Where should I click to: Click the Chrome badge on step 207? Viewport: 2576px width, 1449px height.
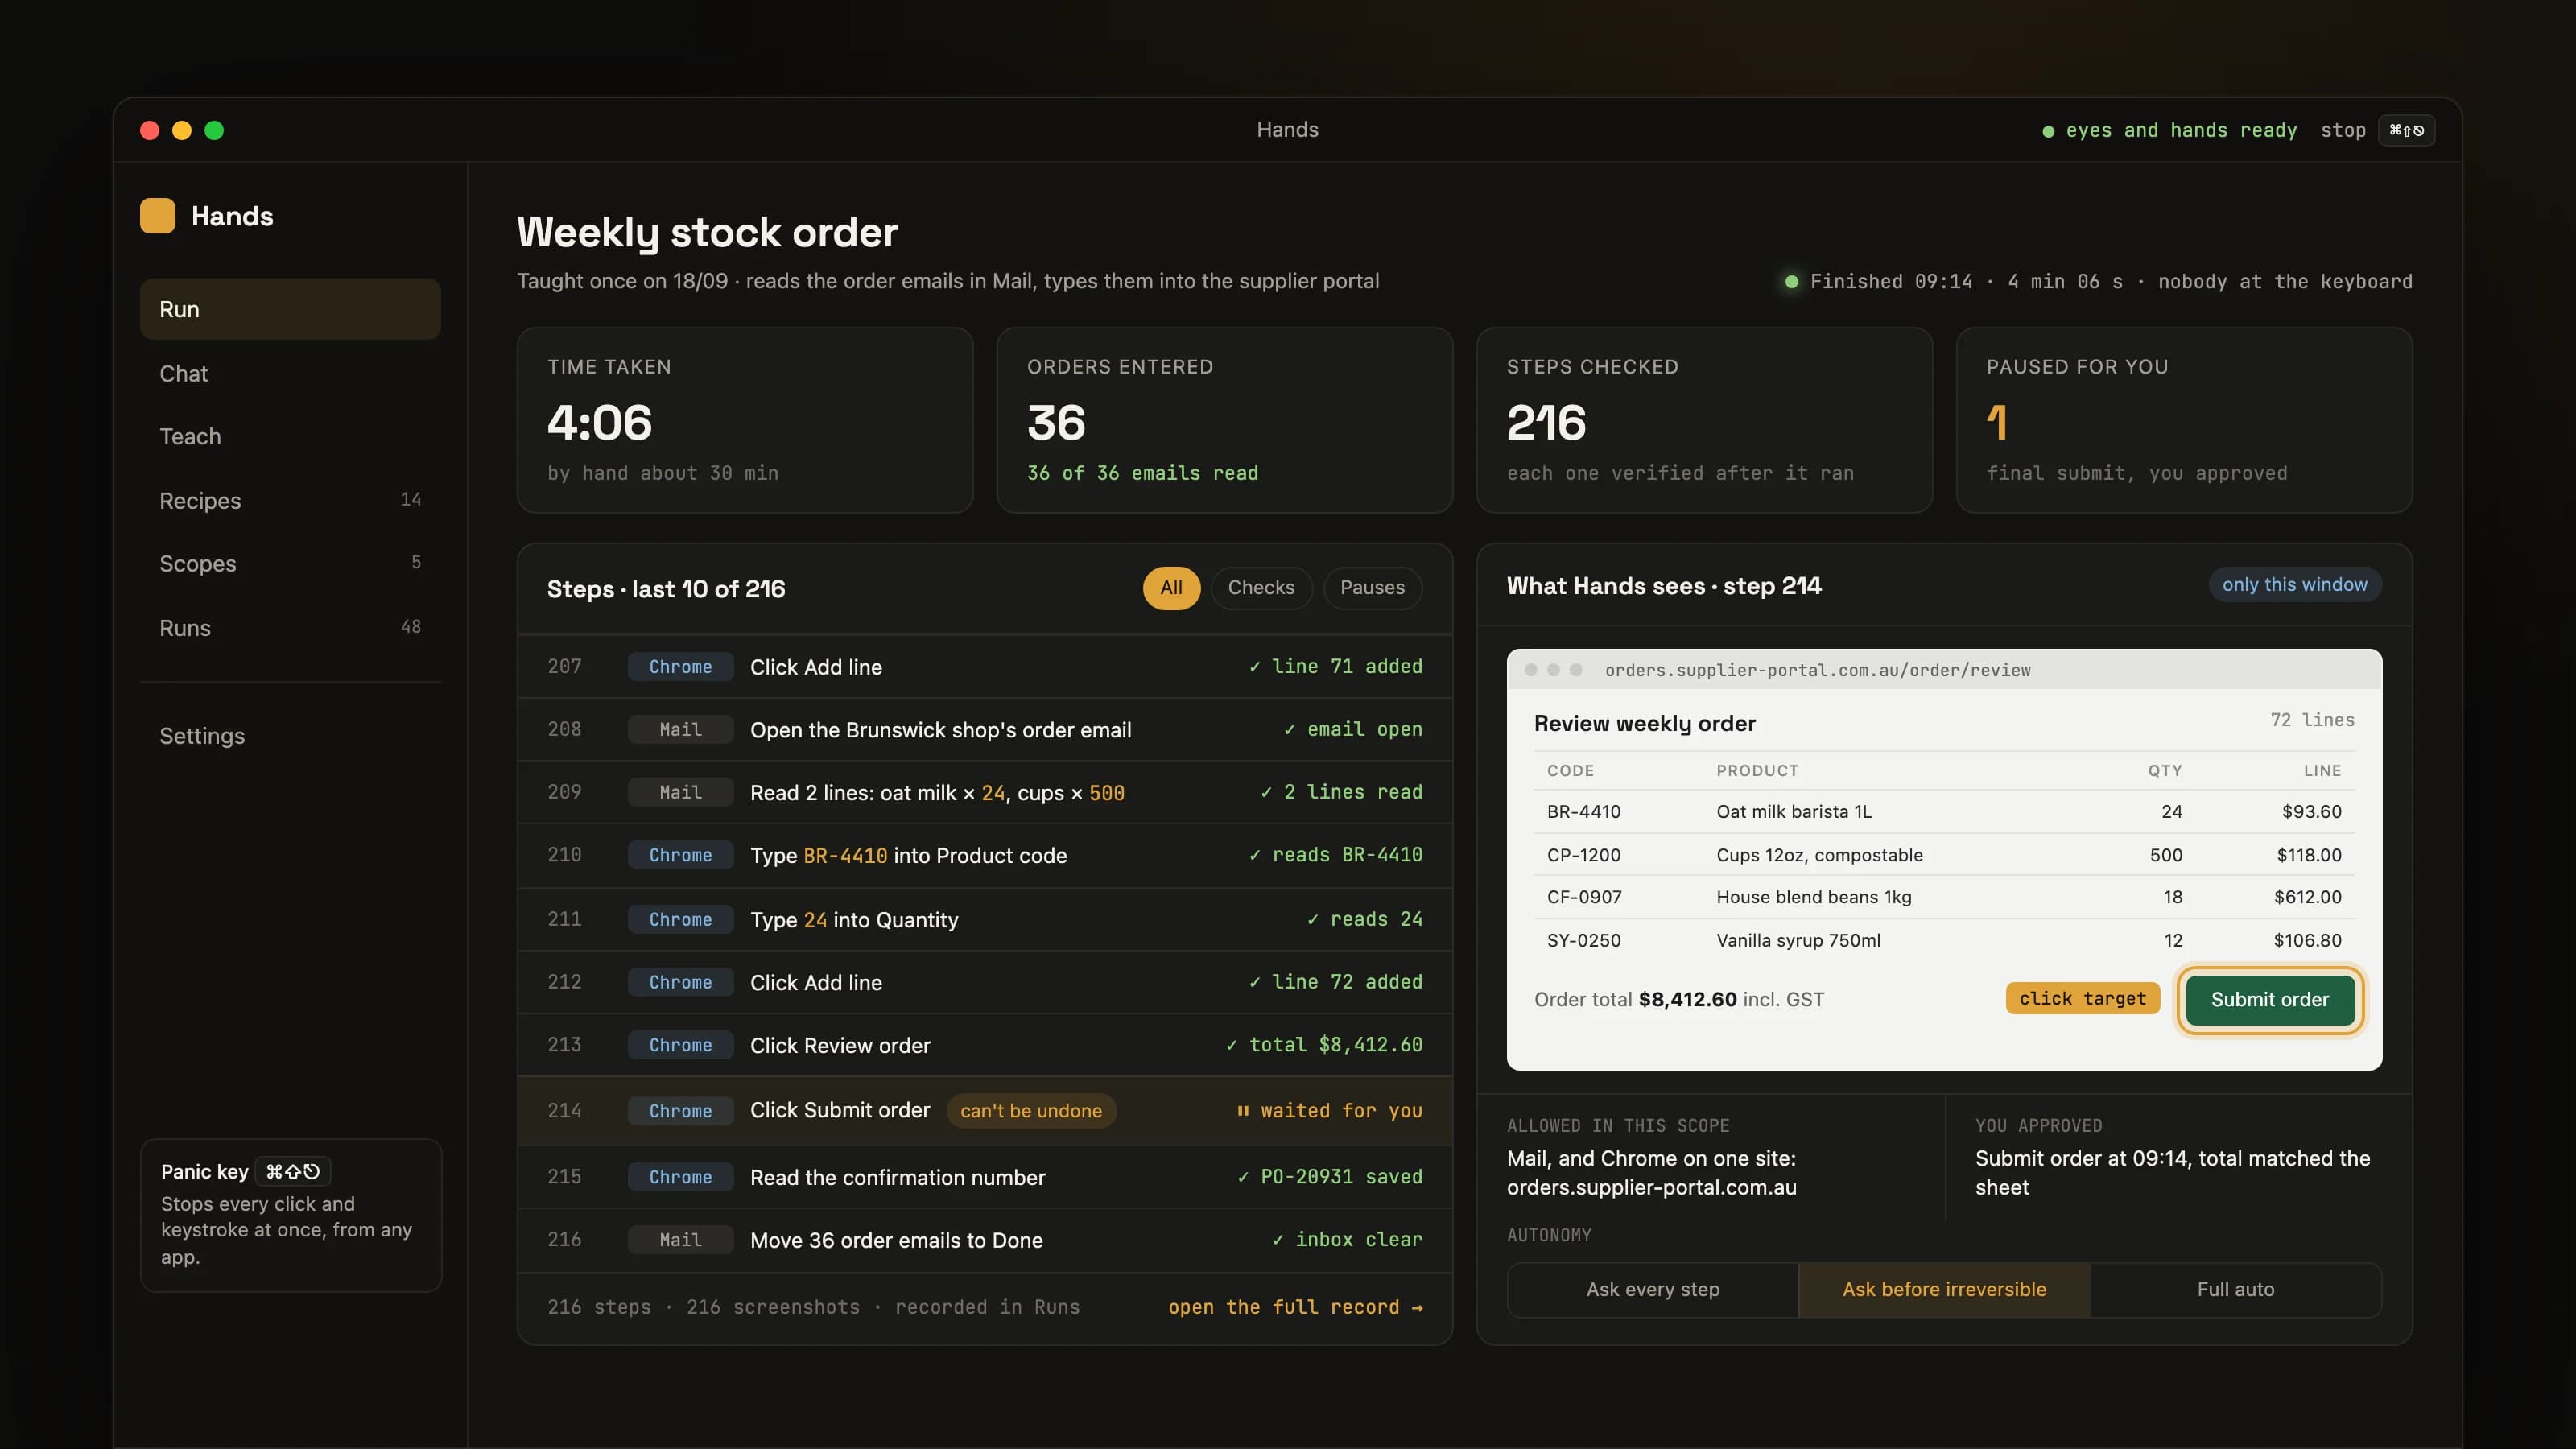tap(680, 667)
